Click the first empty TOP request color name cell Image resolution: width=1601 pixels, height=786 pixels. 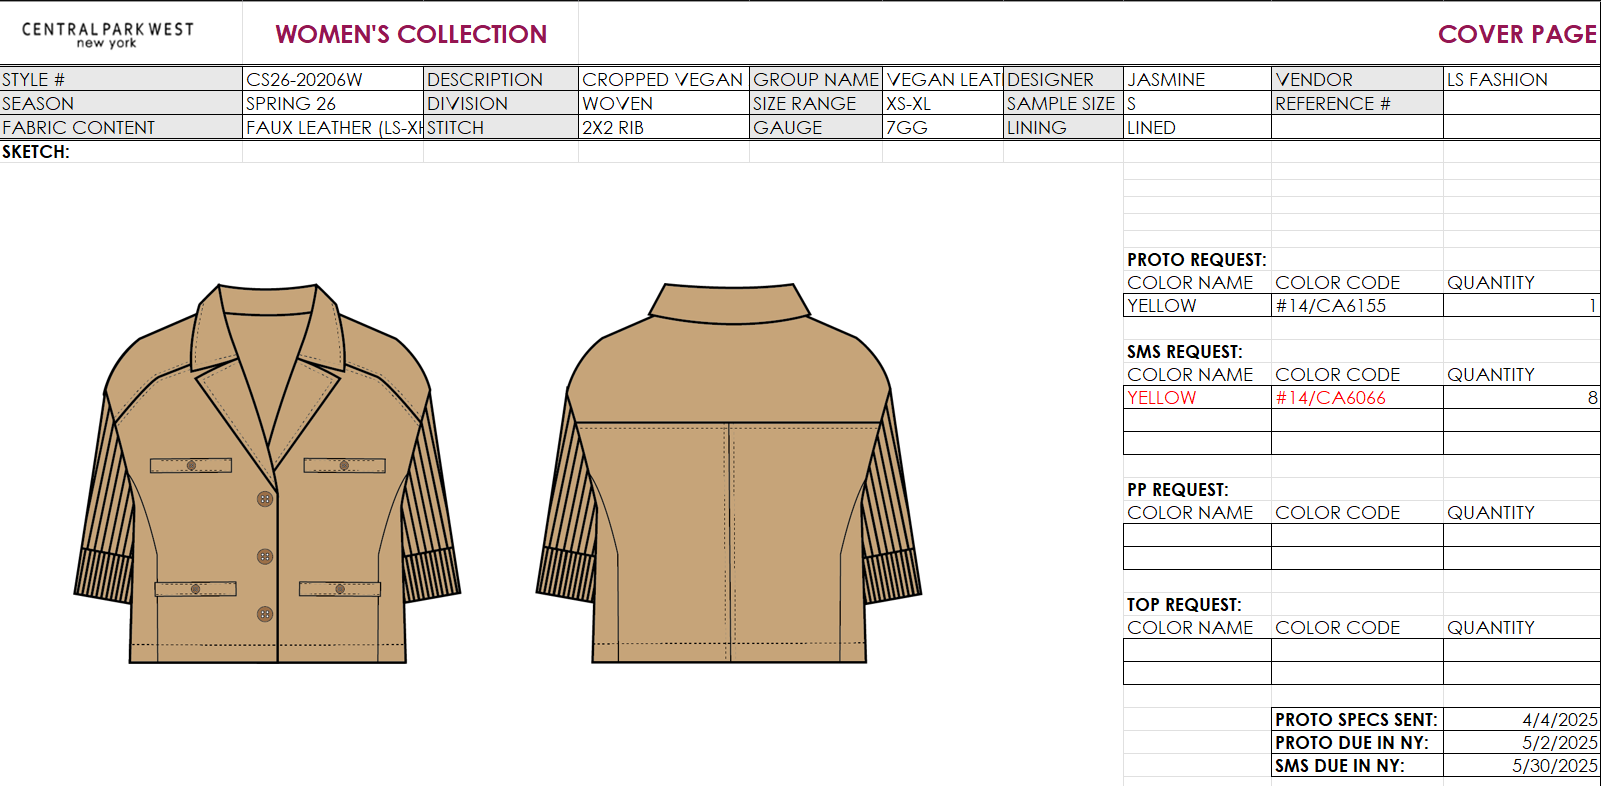(x=1197, y=650)
